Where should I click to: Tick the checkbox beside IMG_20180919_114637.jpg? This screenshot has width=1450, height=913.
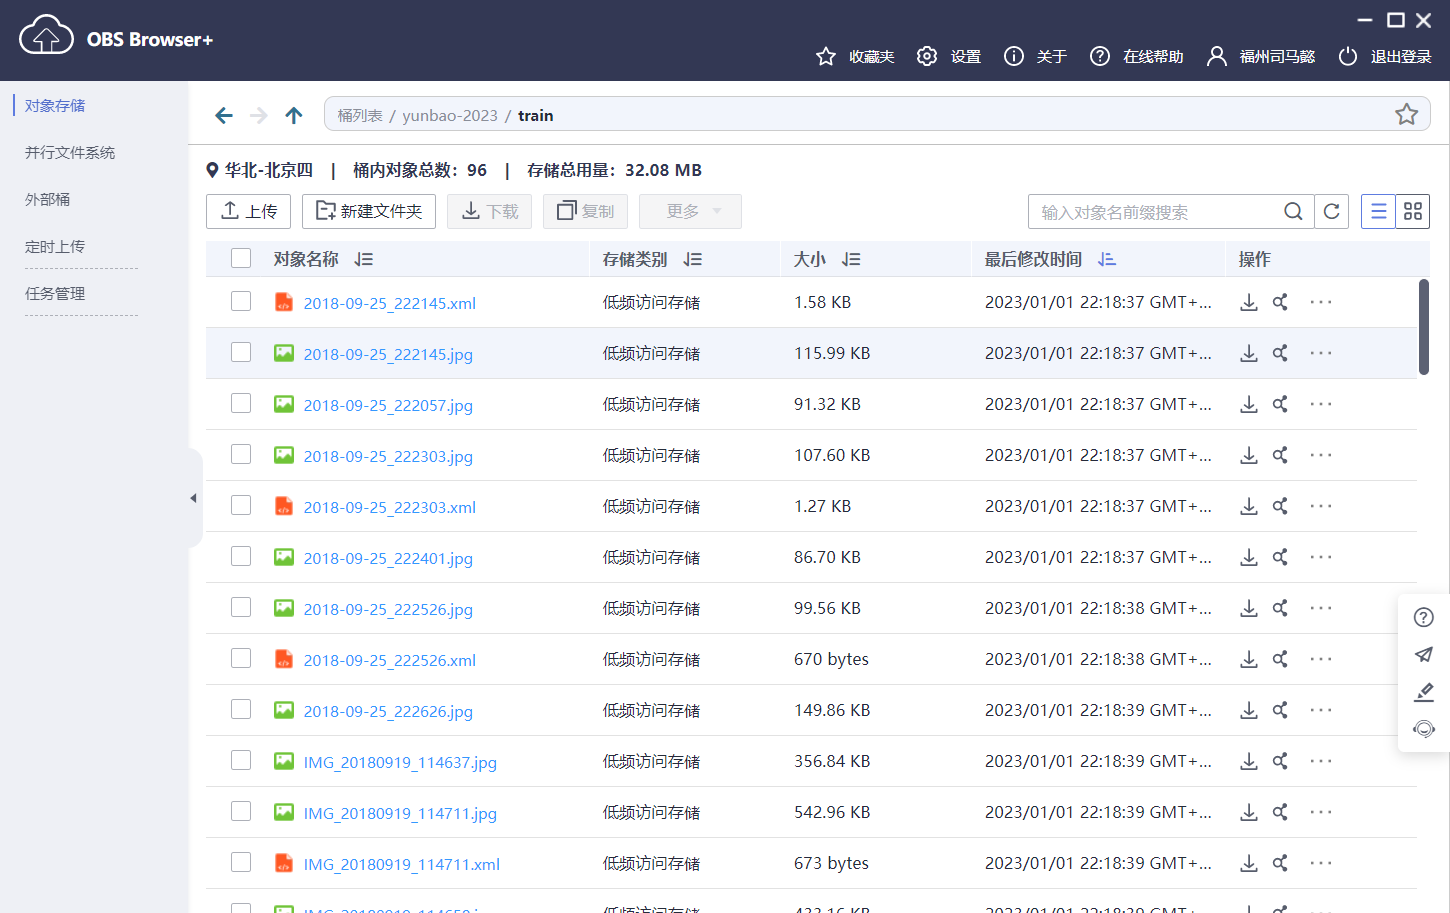(x=240, y=761)
